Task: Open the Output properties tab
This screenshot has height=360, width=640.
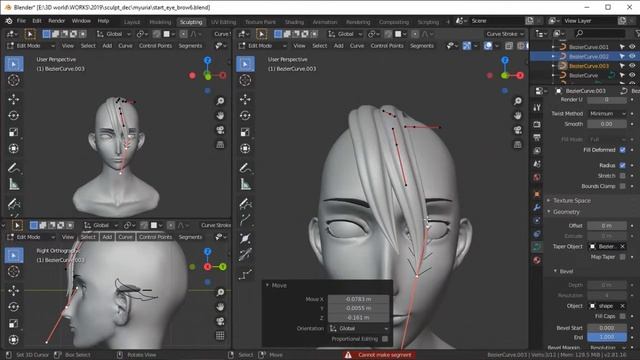Action: coord(537,138)
